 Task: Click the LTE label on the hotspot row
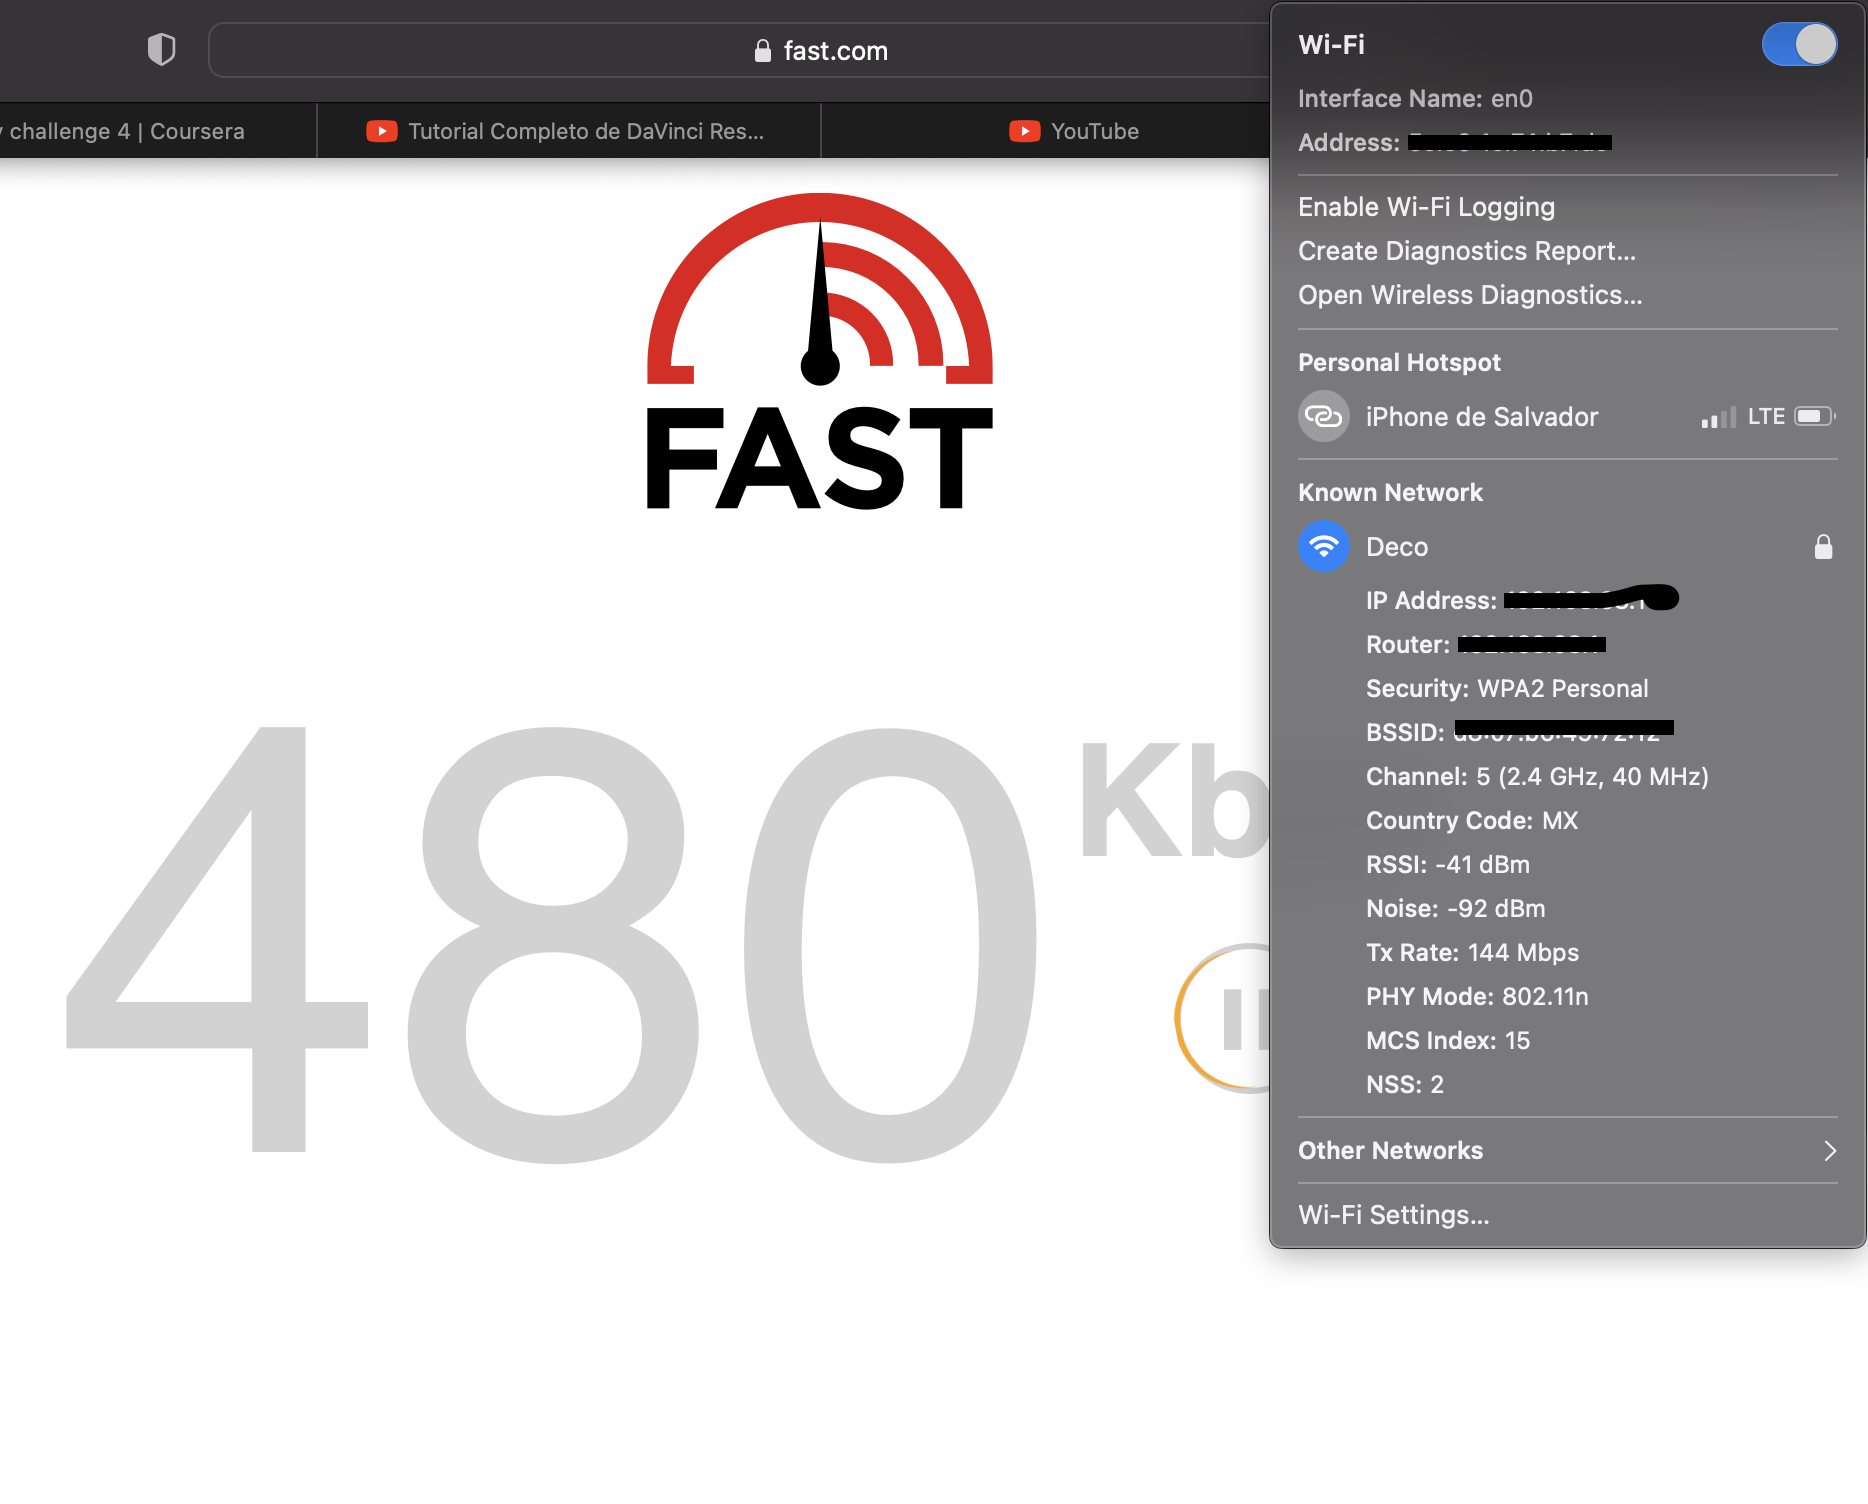[1766, 416]
